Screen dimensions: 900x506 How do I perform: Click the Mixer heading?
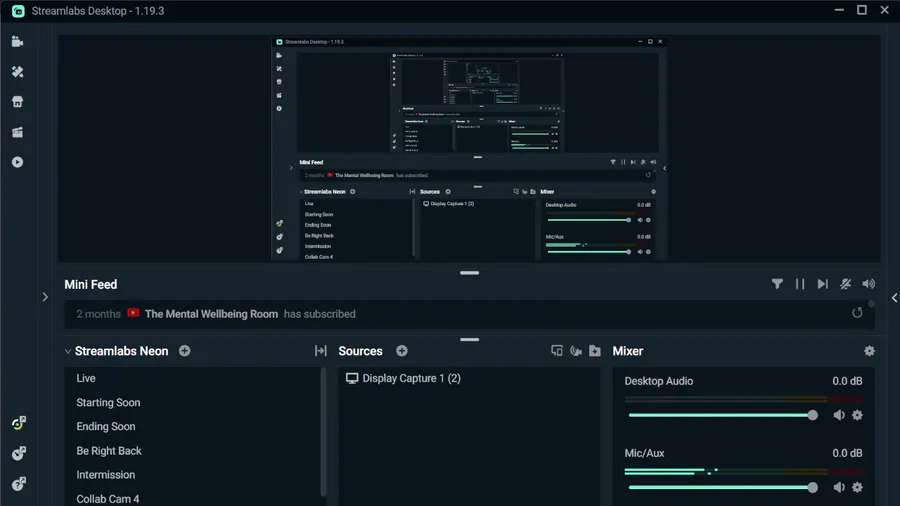click(x=627, y=351)
